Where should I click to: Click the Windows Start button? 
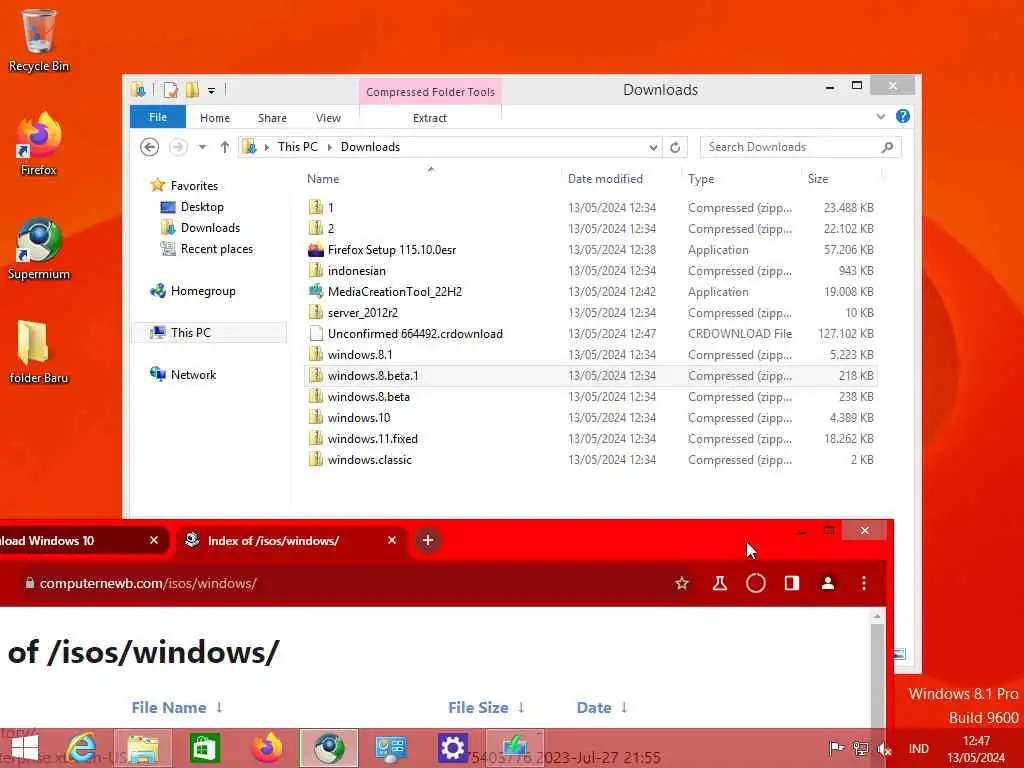(25, 748)
